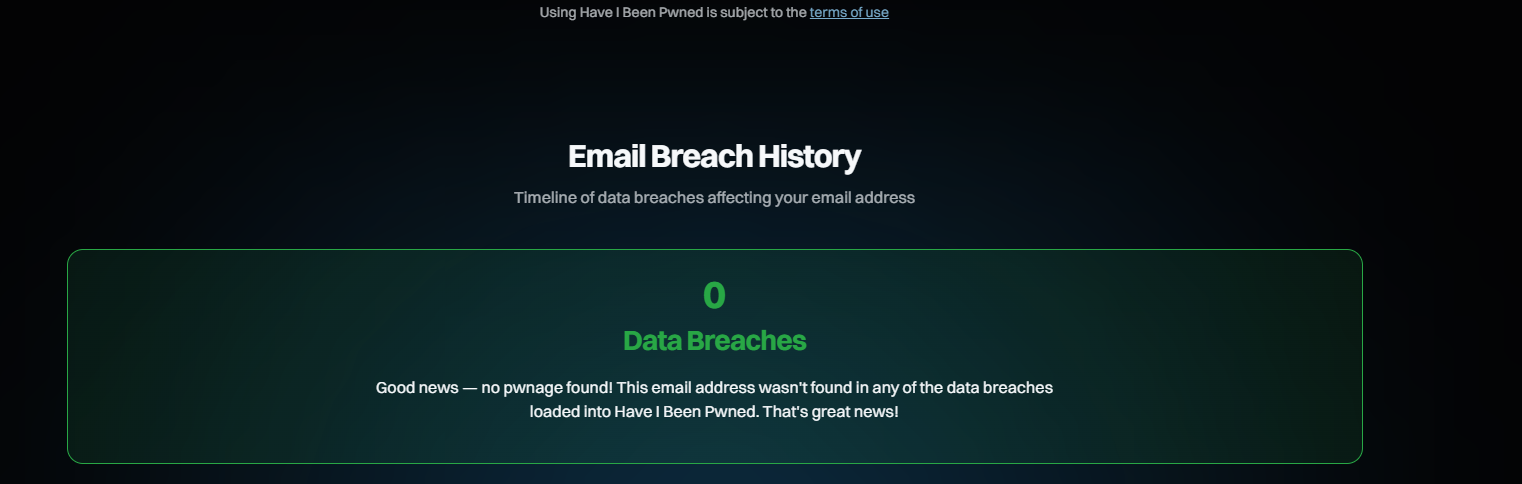1522x484 pixels.
Task: Click the green zero breach count
Action: point(714,295)
